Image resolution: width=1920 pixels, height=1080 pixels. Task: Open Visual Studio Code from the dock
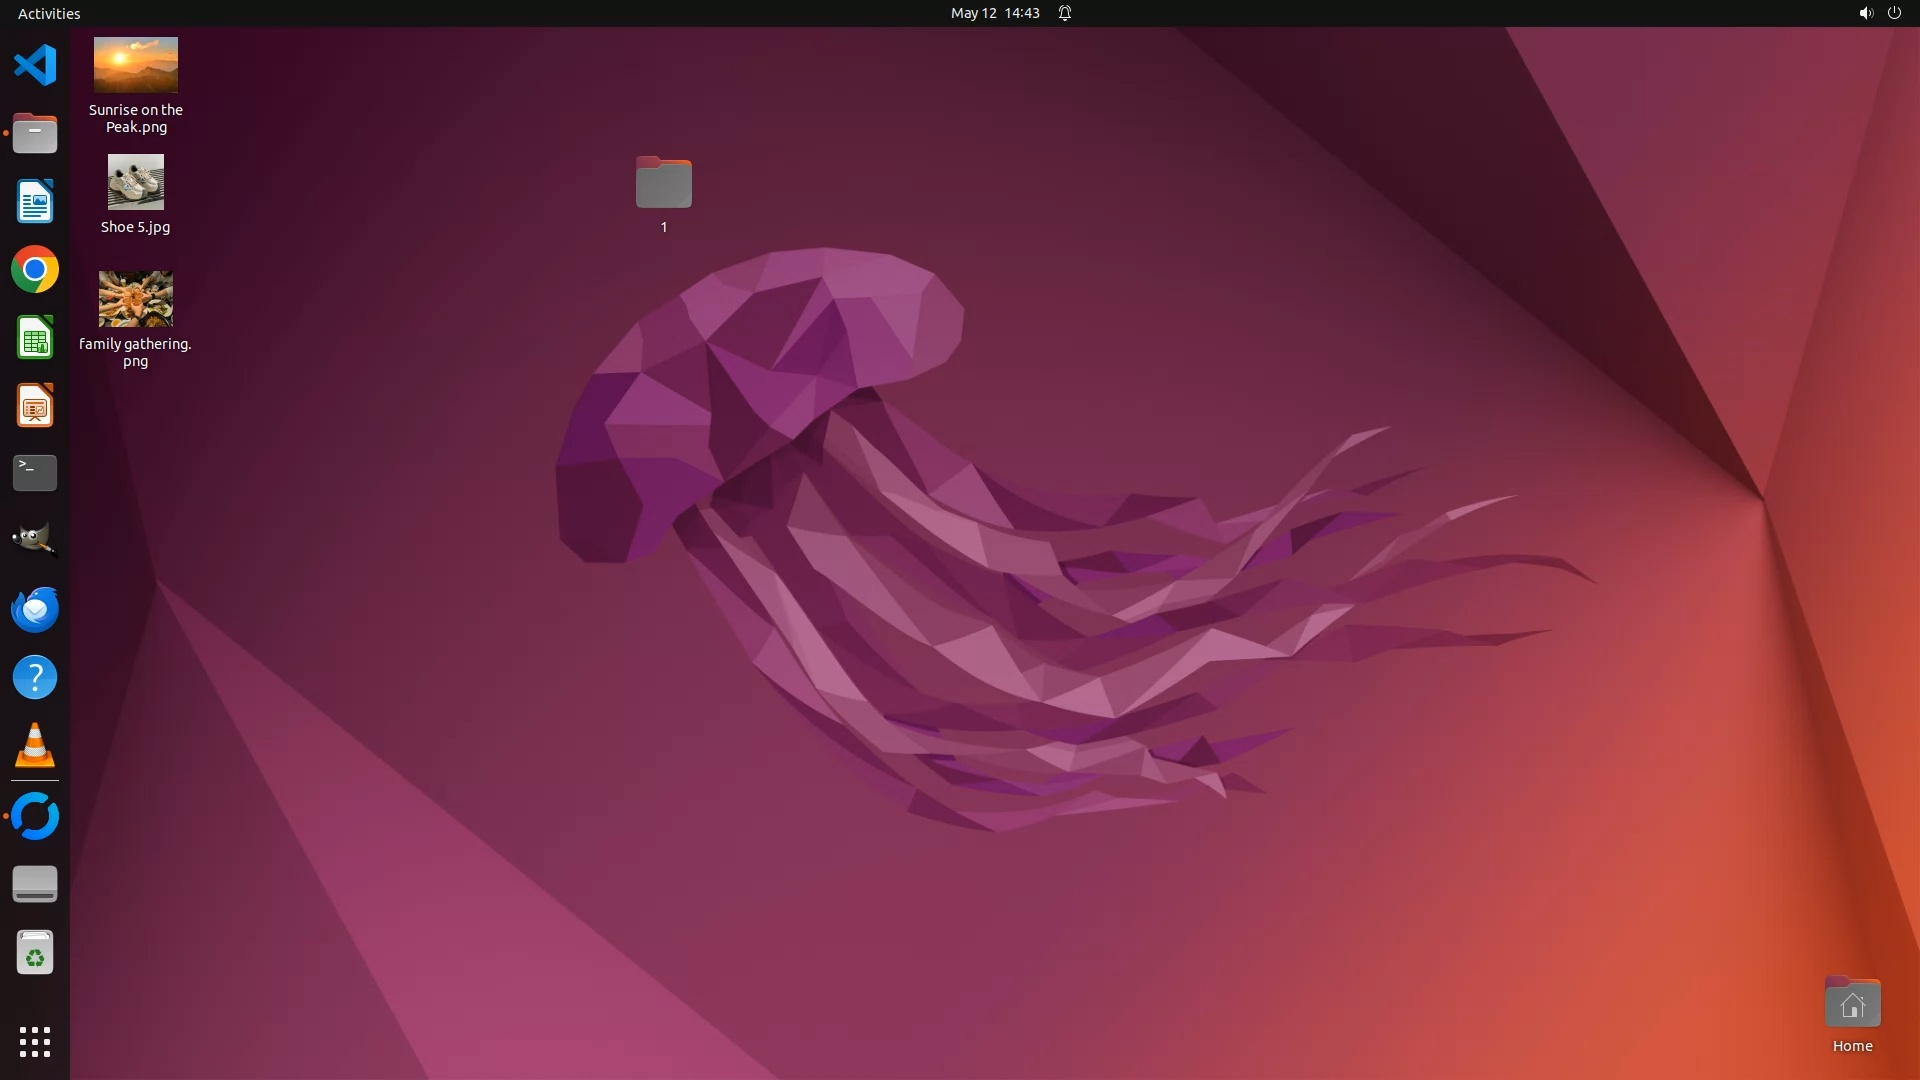coord(35,66)
